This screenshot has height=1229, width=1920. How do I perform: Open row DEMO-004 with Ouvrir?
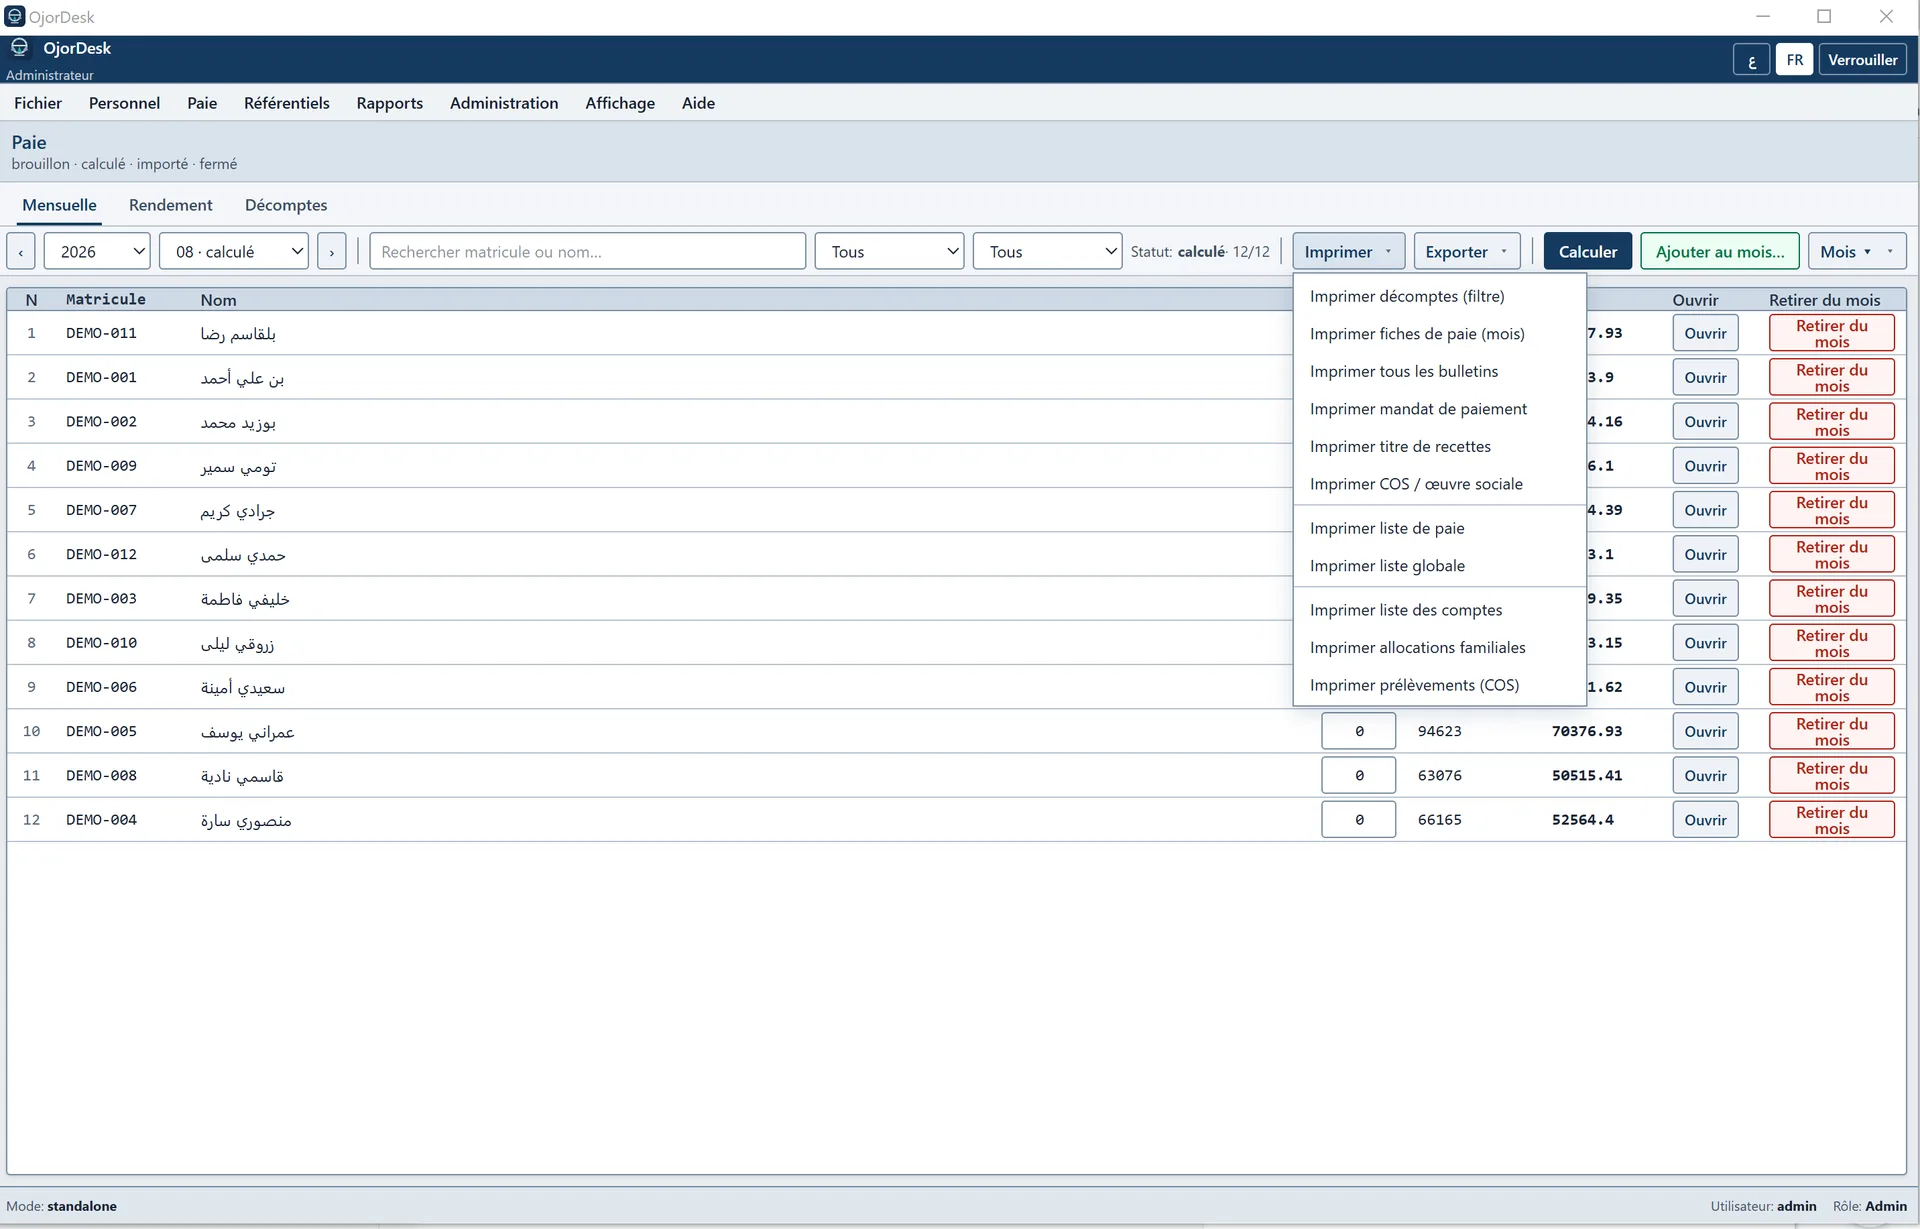pos(1705,819)
